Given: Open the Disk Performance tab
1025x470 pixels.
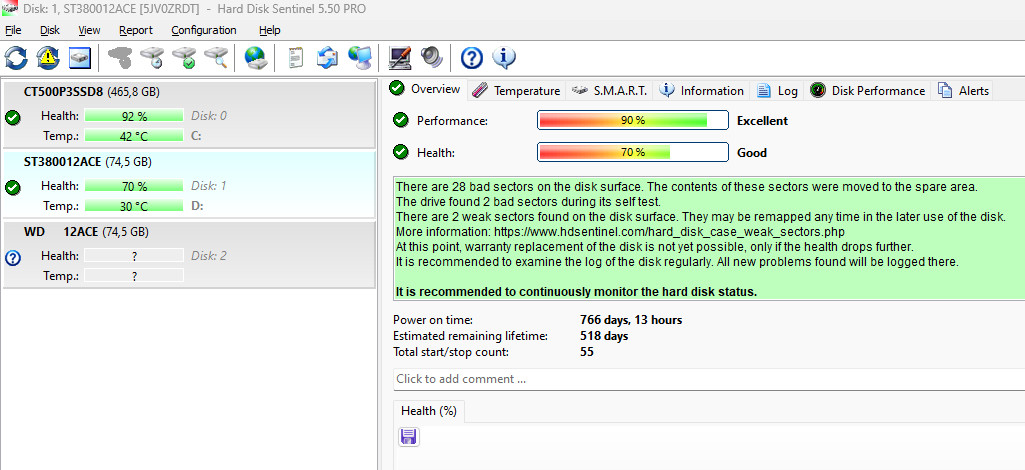Looking at the screenshot, I should tap(867, 90).
